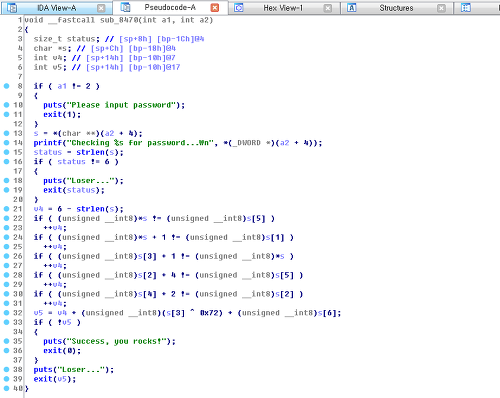Viewport: 500px width, 398px height.
Task: Click s[2] at the start of line 28
Action: click(x=147, y=275)
